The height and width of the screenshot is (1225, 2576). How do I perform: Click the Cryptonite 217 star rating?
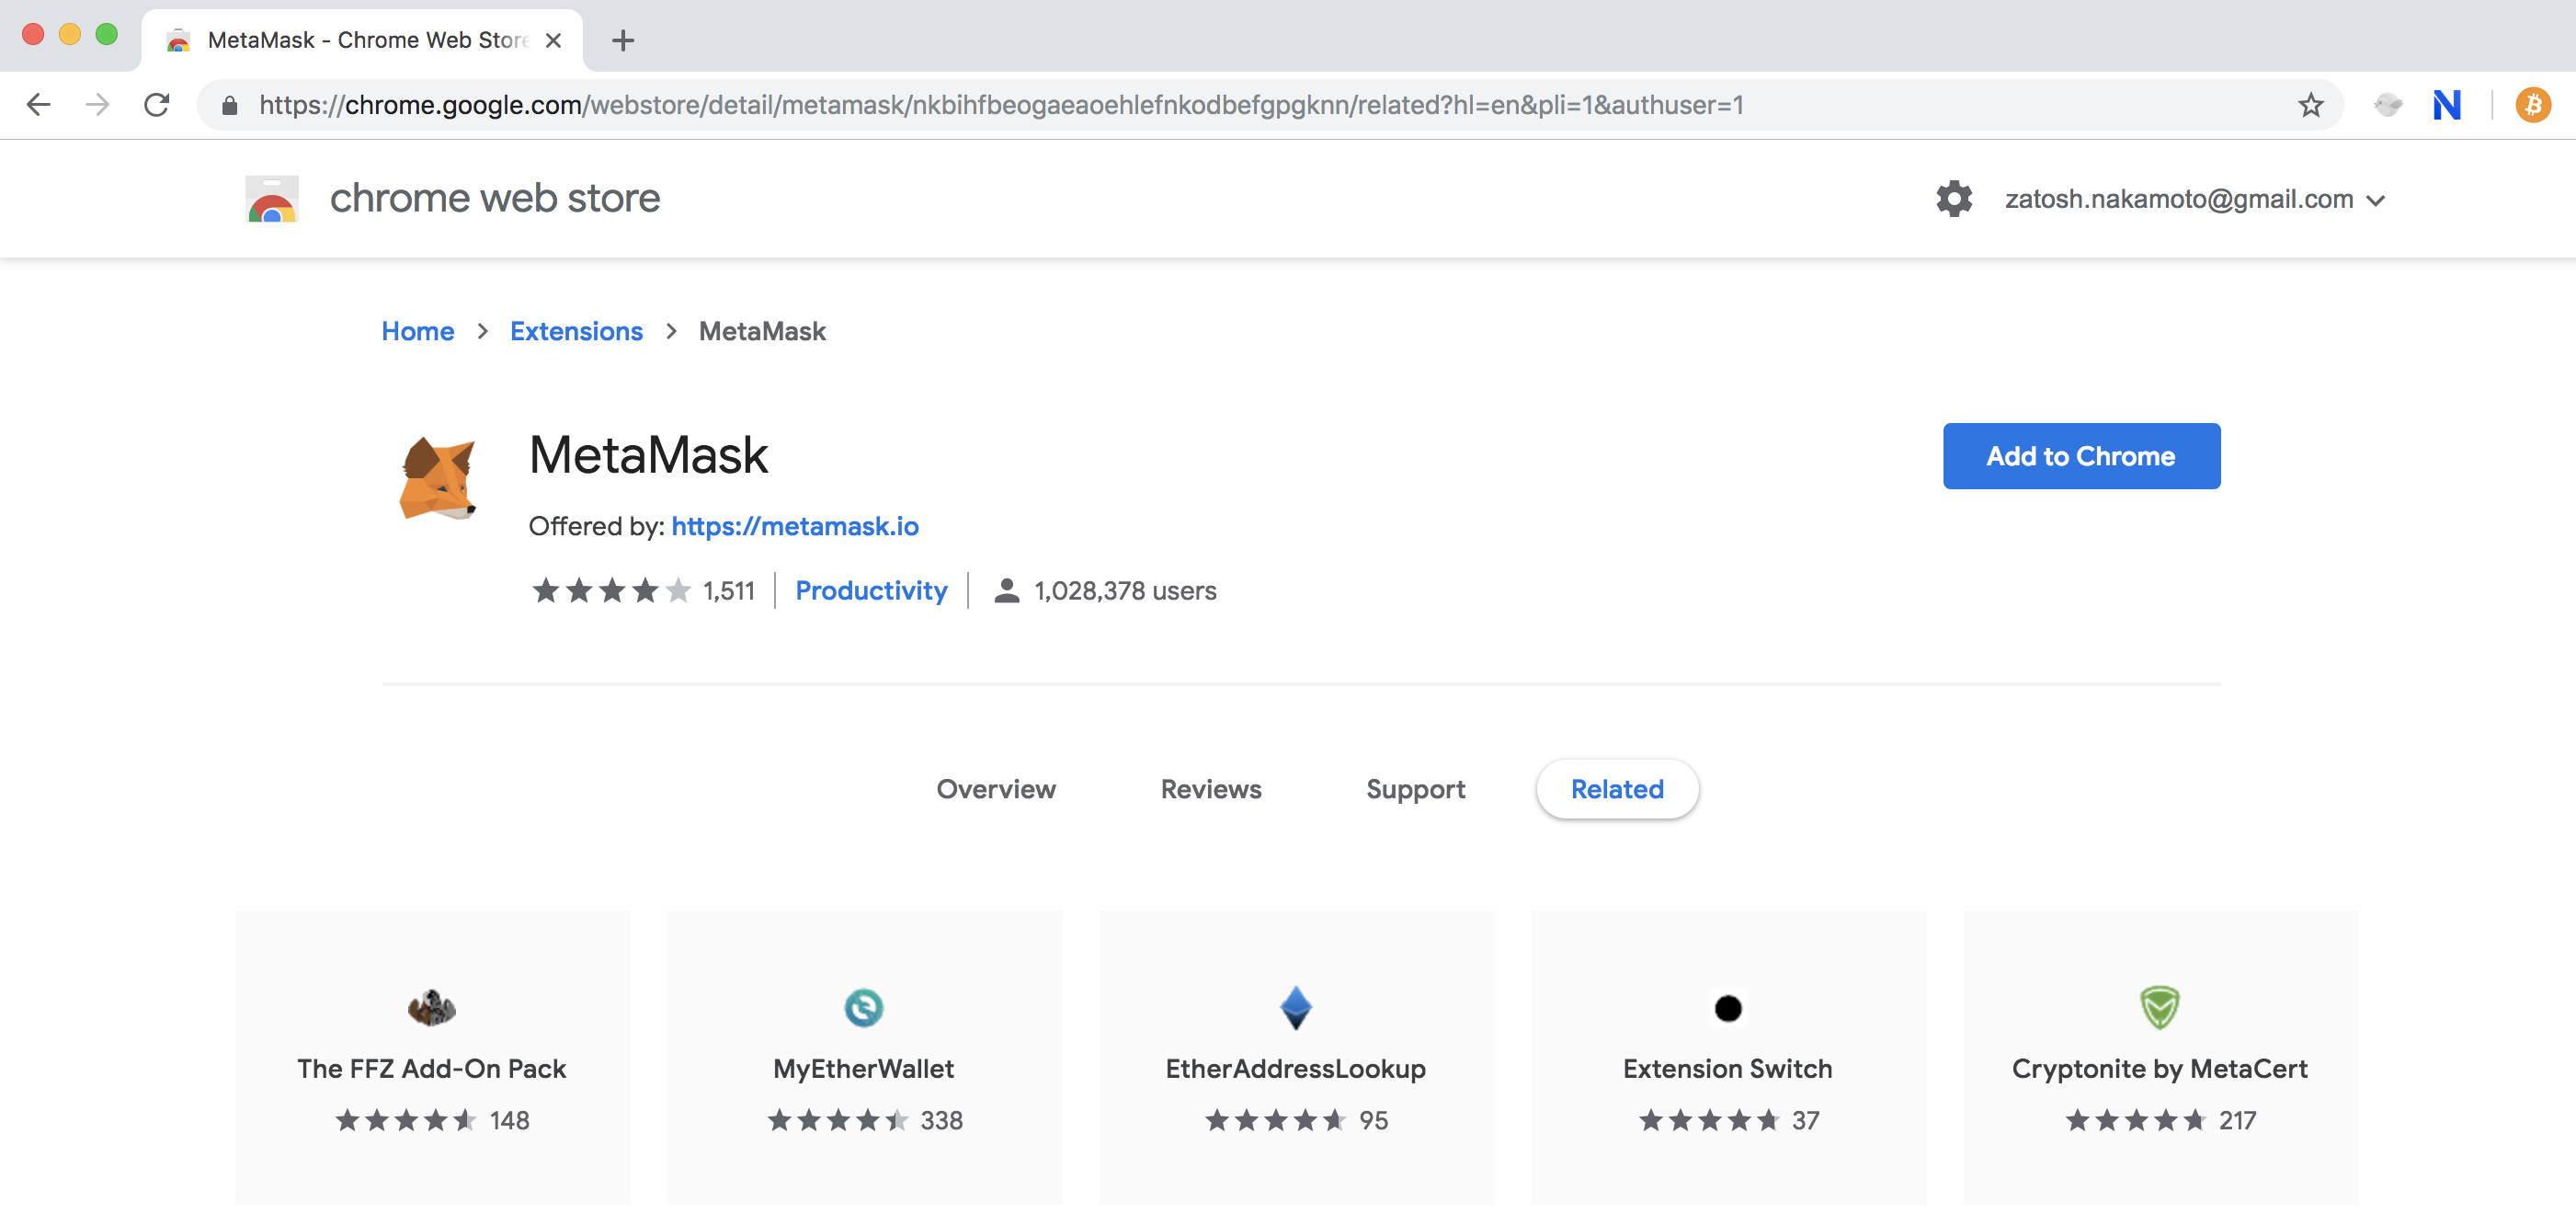pyautogui.click(x=2161, y=1121)
